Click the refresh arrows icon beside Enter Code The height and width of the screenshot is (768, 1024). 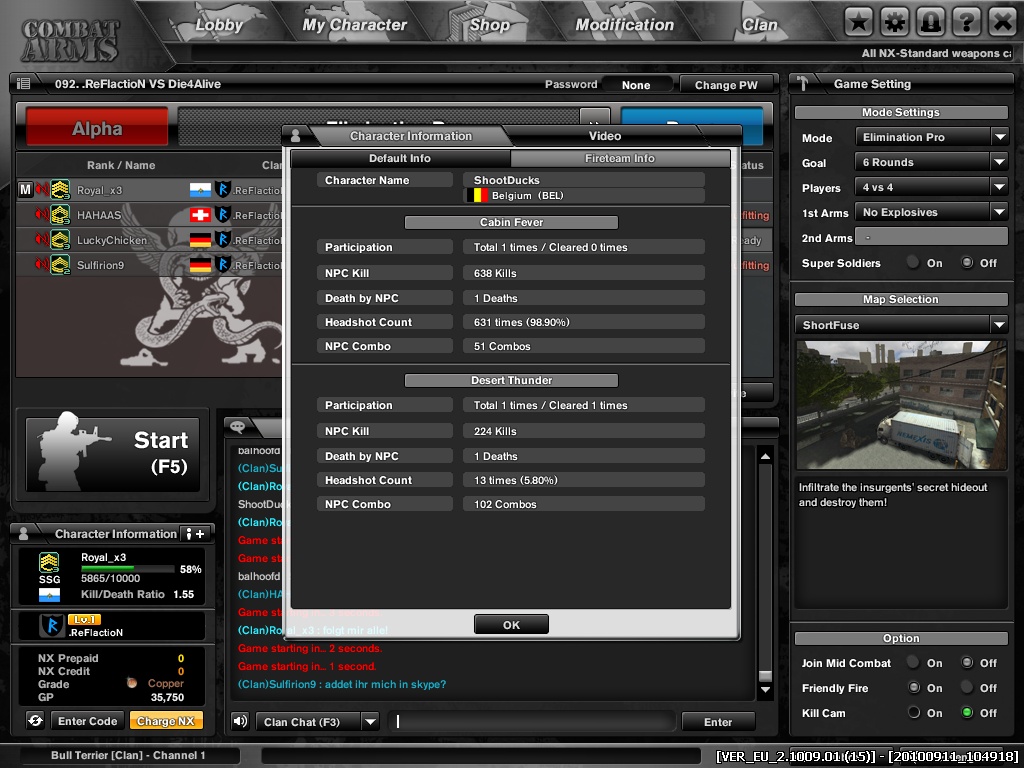point(35,721)
